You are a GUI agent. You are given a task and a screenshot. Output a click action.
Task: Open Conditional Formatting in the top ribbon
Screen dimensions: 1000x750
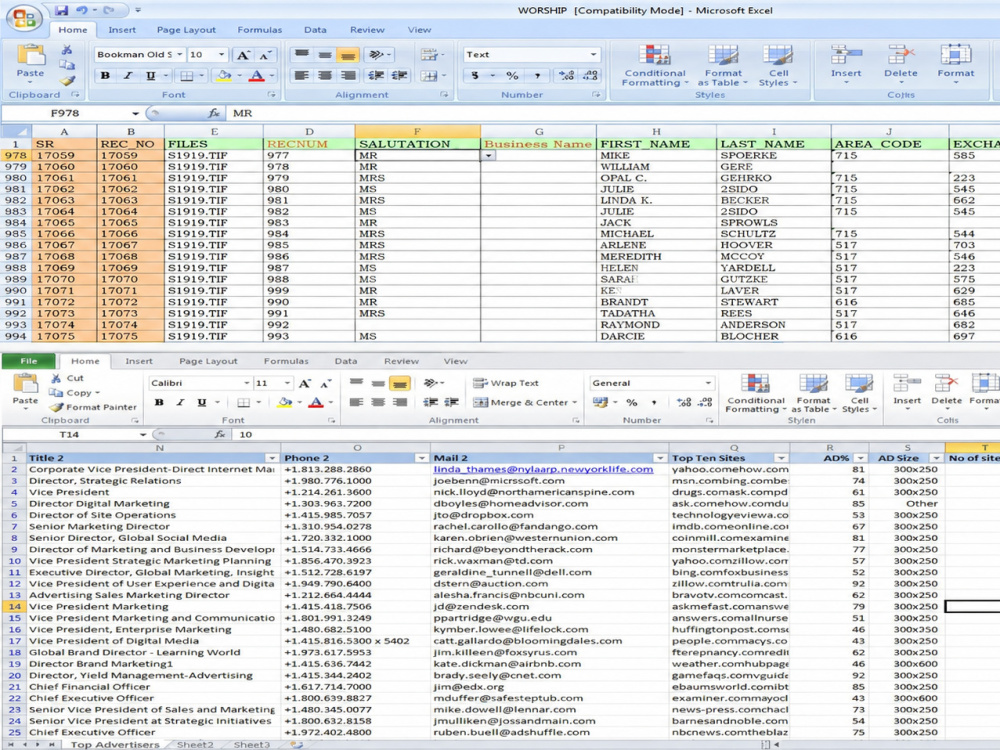click(655, 66)
